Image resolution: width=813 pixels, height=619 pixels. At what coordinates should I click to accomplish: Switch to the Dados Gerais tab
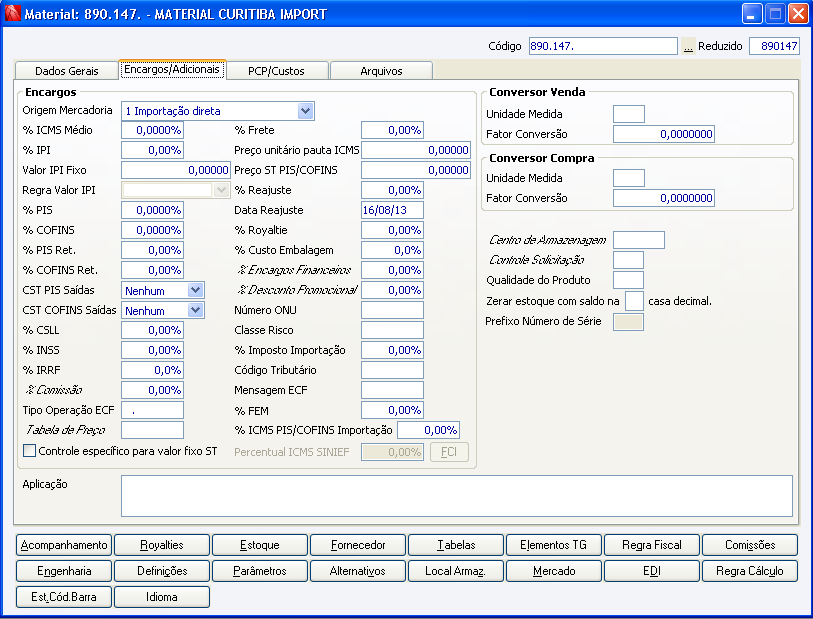click(66, 71)
